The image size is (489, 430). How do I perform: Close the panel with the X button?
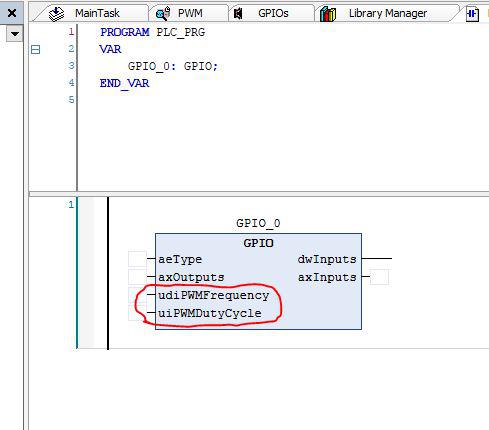click(12, 13)
